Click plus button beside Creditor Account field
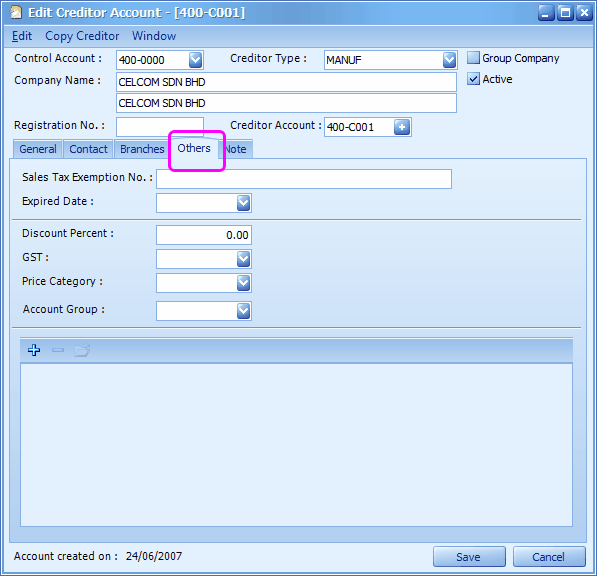Screen dimensions: 597x576 coord(402,127)
